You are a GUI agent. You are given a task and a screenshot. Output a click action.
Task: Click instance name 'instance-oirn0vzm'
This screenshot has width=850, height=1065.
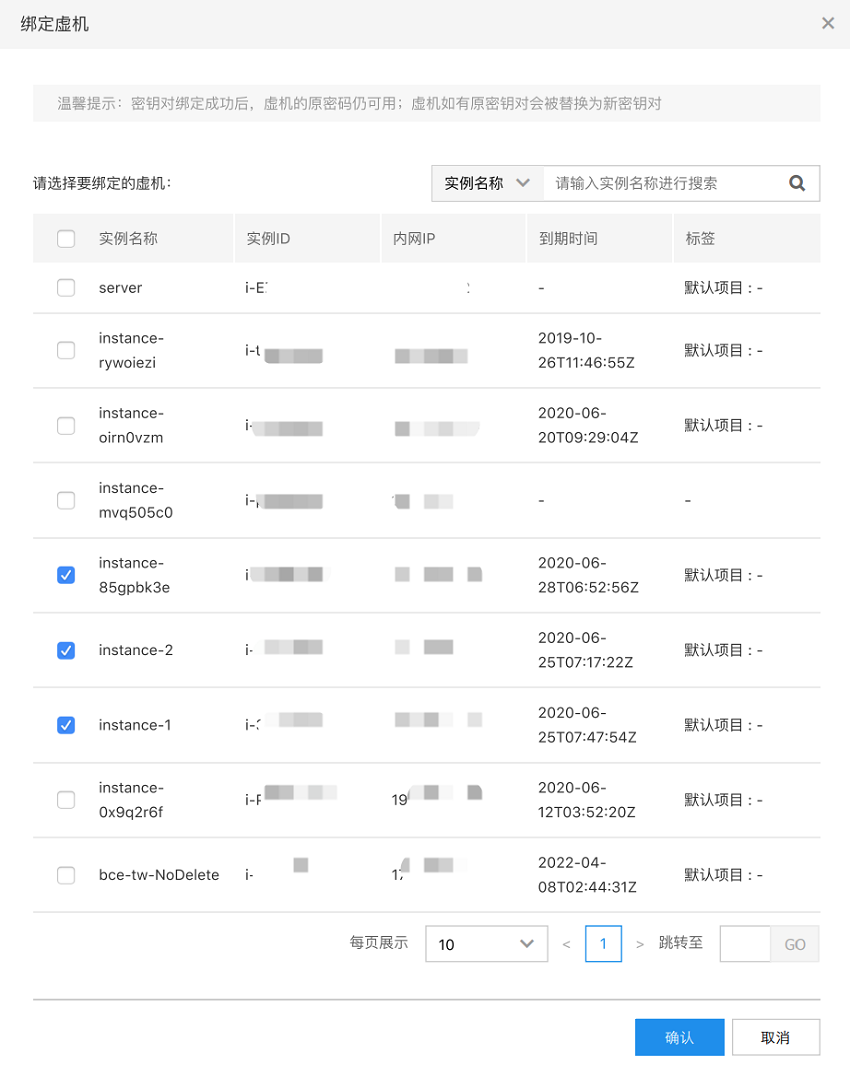coord(131,425)
